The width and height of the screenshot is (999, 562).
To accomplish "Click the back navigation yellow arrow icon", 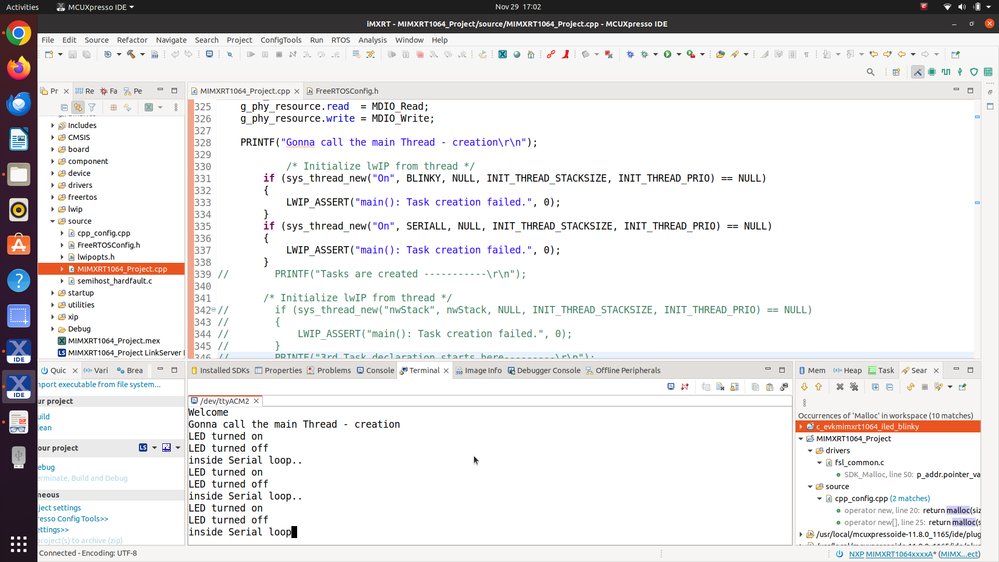I will [x=902, y=55].
